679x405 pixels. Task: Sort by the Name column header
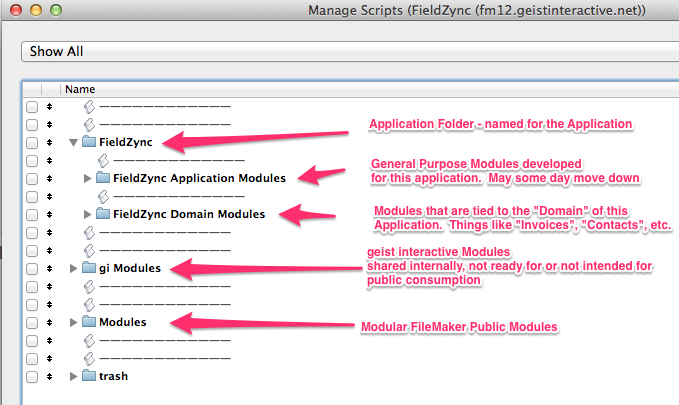coord(80,89)
